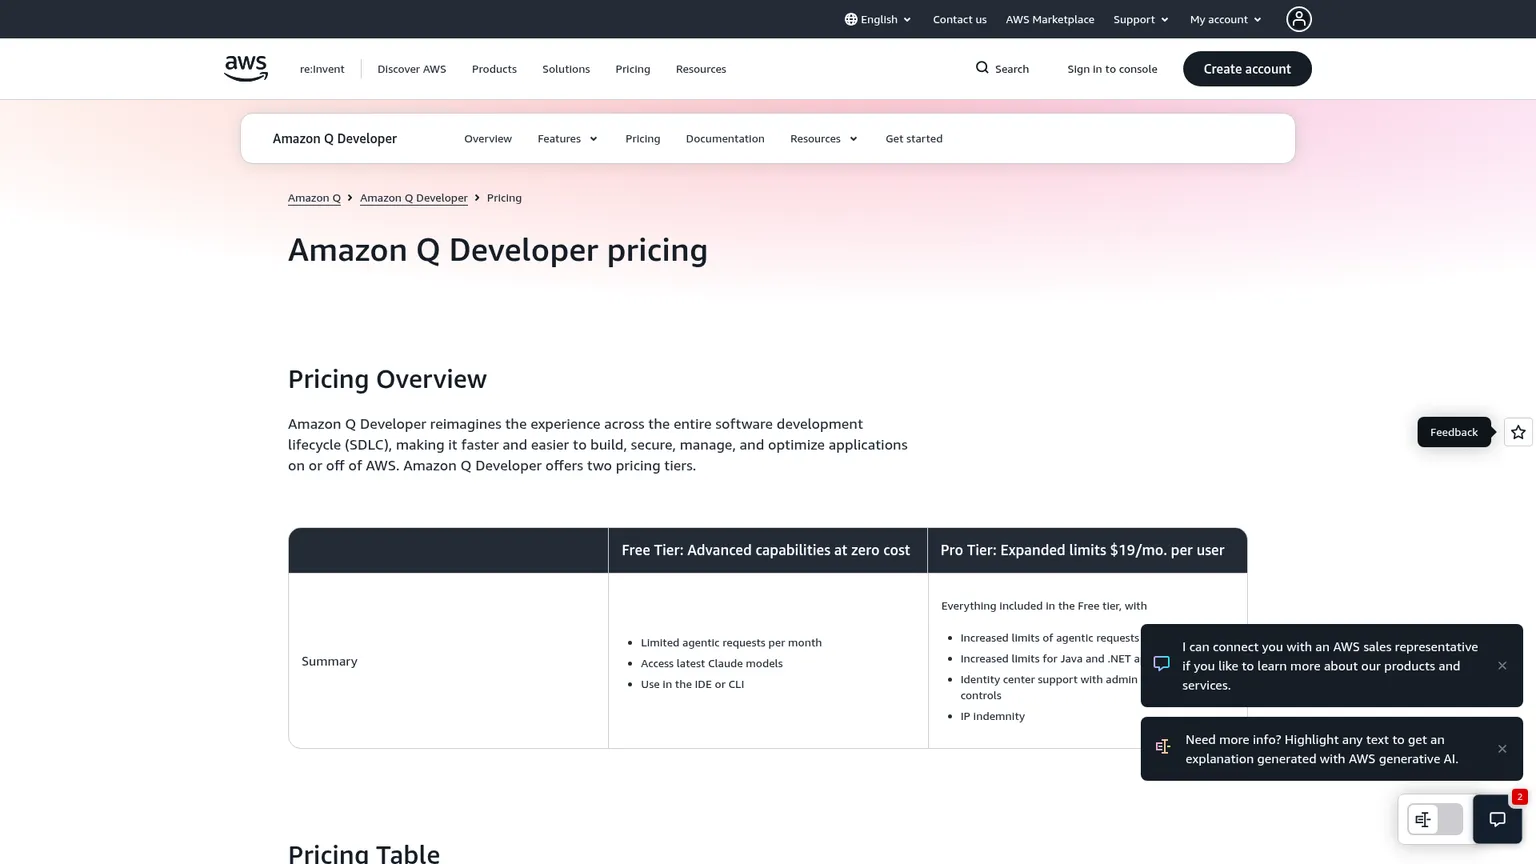Click the 'Amazon Q Developer pricing' page heading
This screenshot has height=864, width=1536.
point(498,250)
